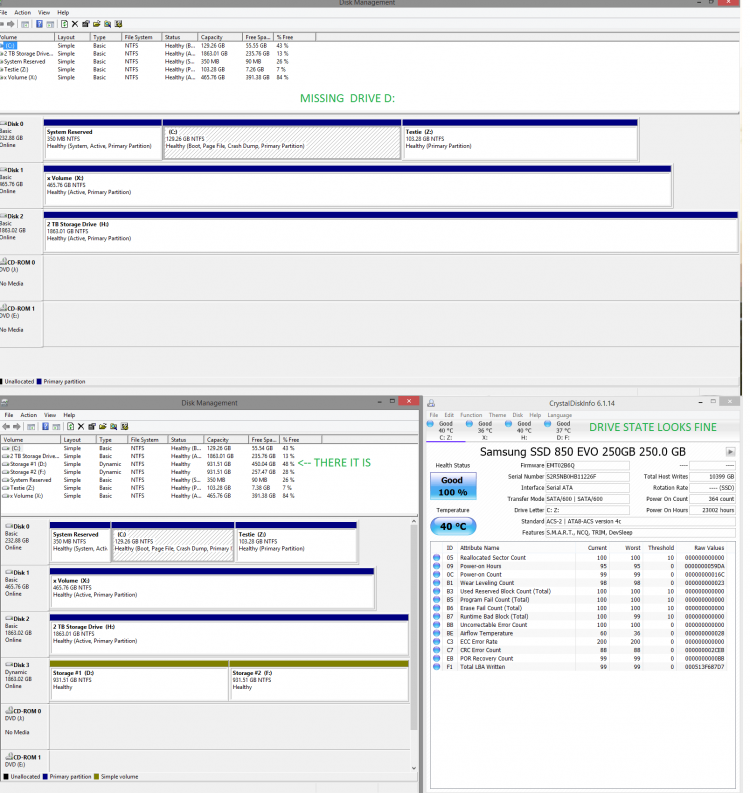
Task: Open Action menu in upper Disk Management window
Action: click(22, 12)
